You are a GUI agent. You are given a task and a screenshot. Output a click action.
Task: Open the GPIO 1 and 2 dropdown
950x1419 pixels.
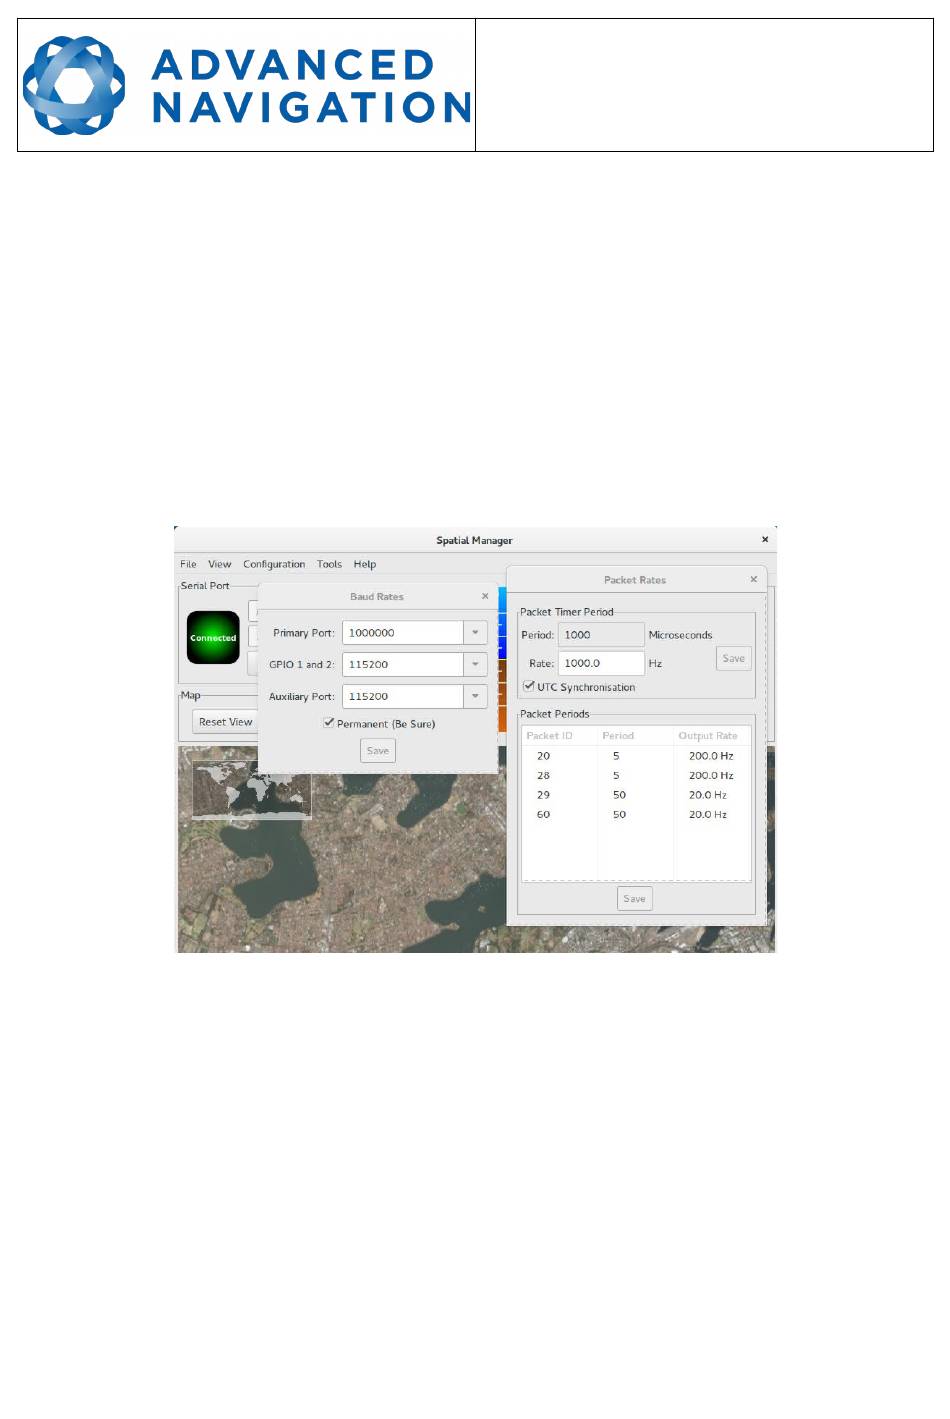point(475,664)
